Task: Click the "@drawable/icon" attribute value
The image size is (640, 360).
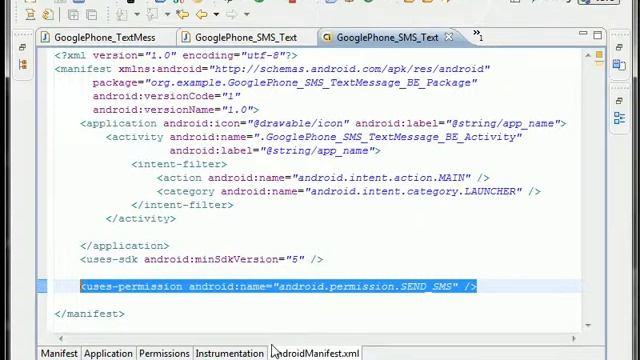Action: [x=298, y=123]
